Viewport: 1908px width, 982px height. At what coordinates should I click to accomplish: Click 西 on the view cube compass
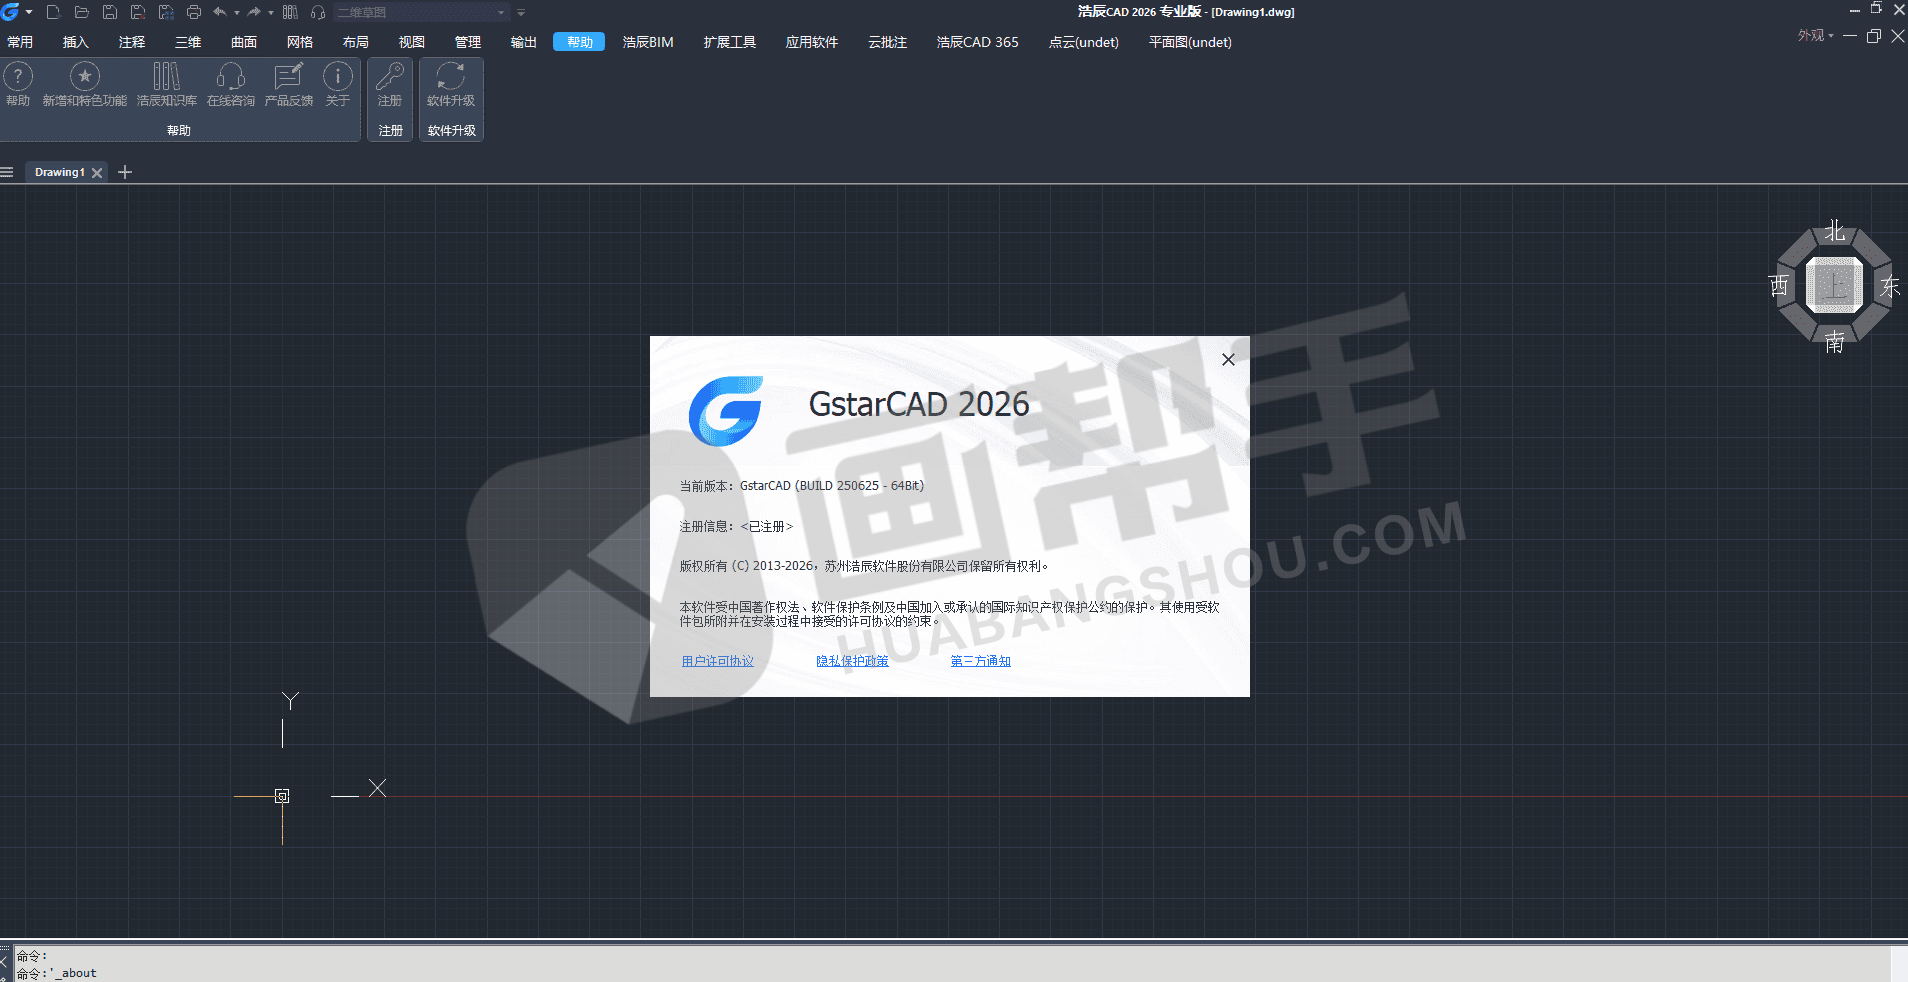click(1779, 286)
